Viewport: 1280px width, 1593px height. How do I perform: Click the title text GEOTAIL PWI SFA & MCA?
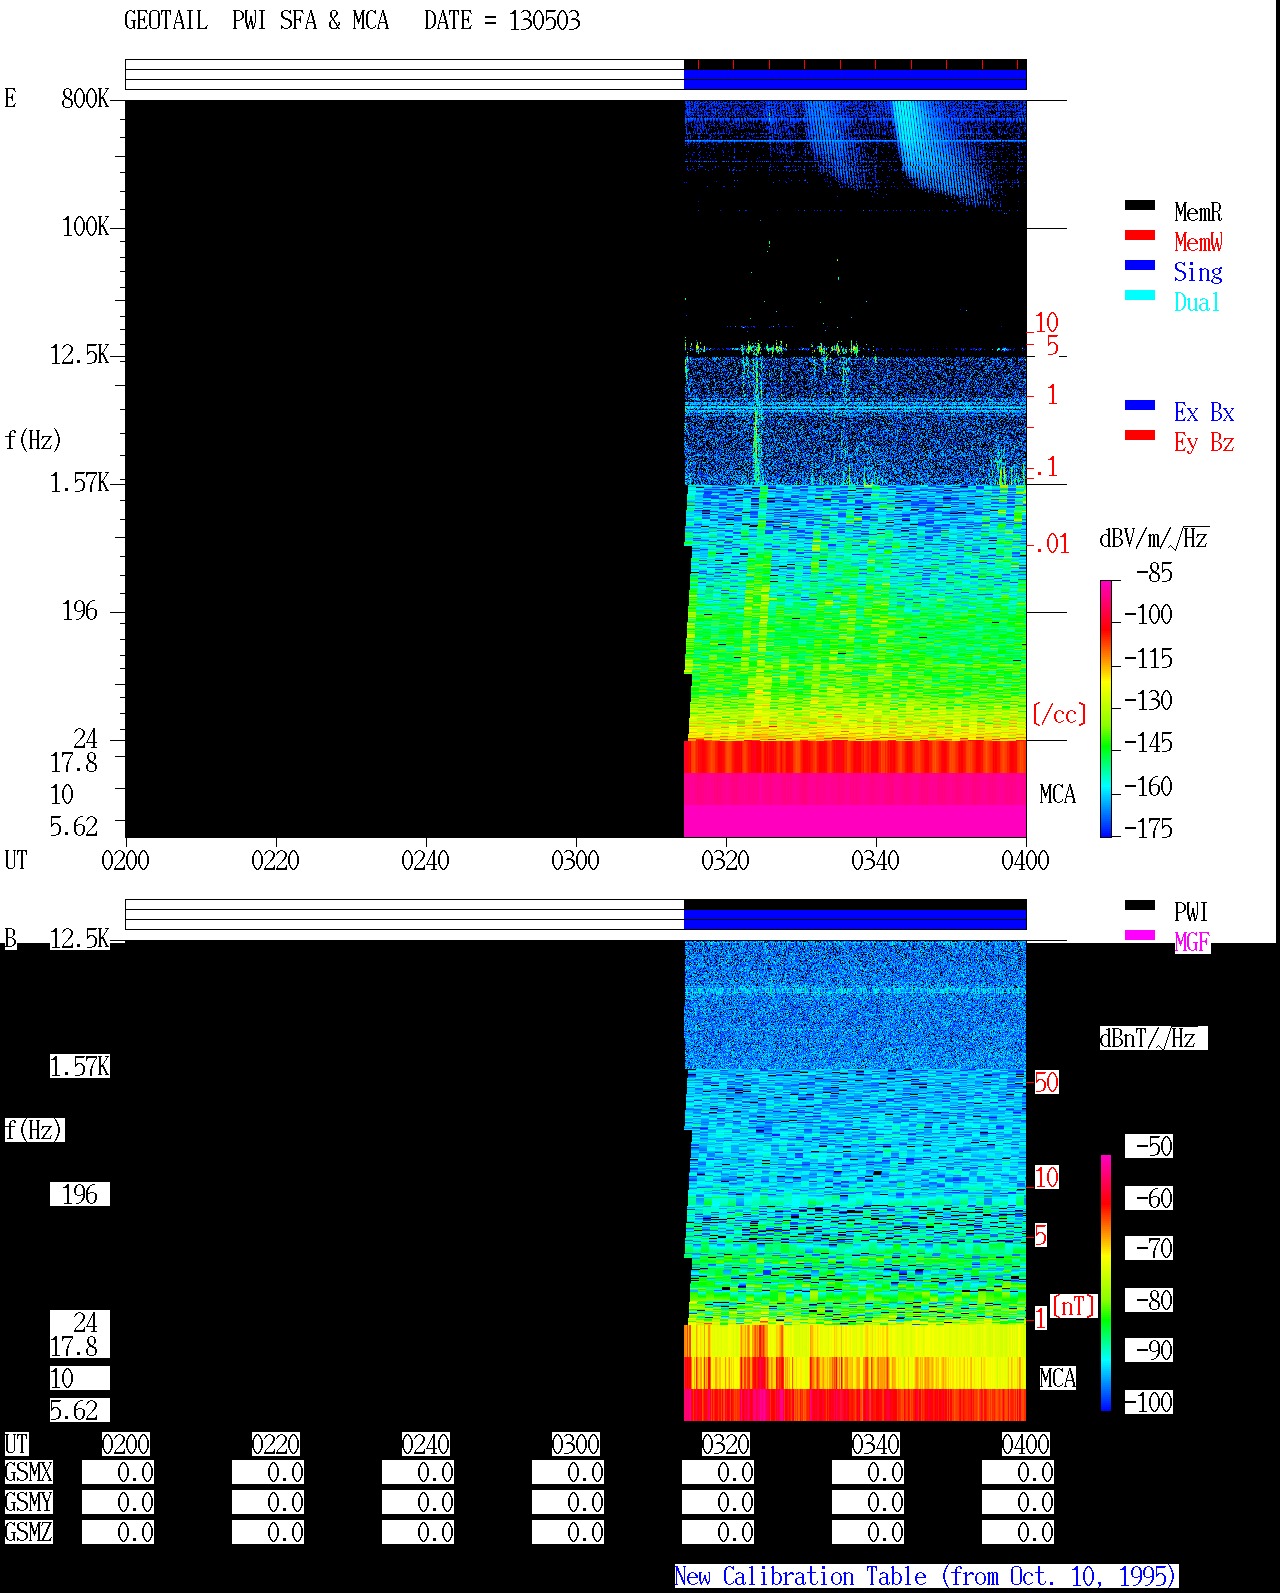coord(256,21)
